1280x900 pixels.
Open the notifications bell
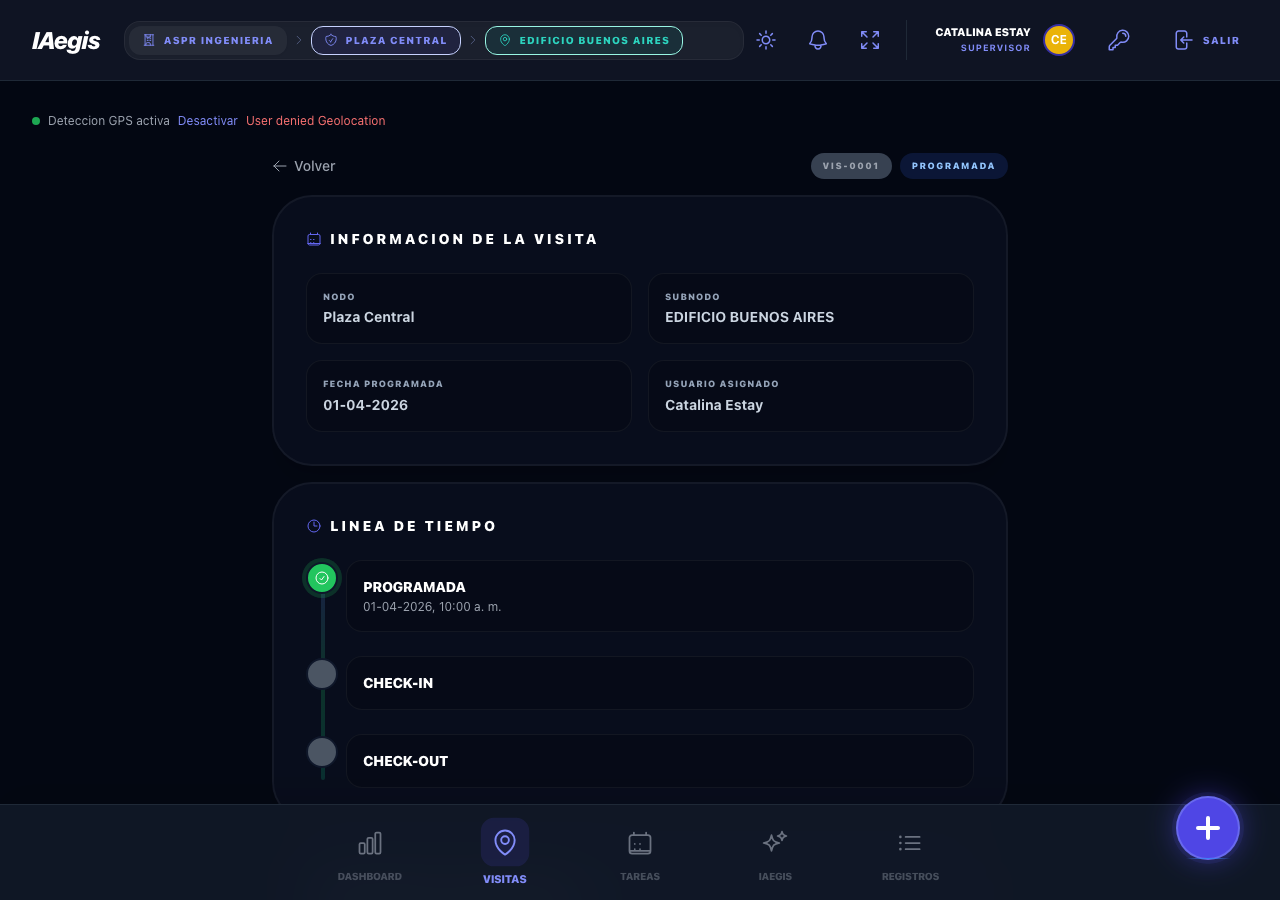pos(818,40)
